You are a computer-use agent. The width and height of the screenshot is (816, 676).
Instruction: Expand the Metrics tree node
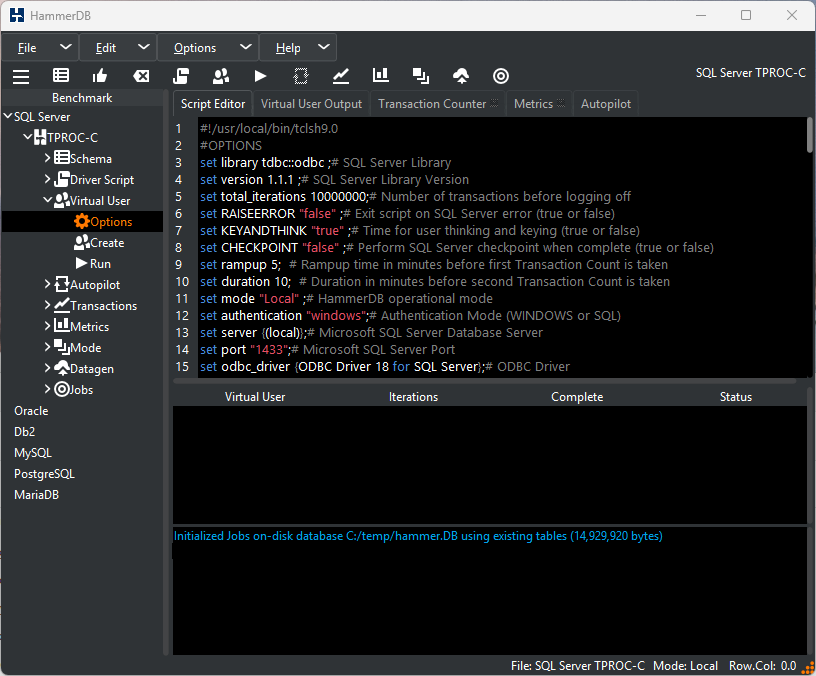coord(48,326)
